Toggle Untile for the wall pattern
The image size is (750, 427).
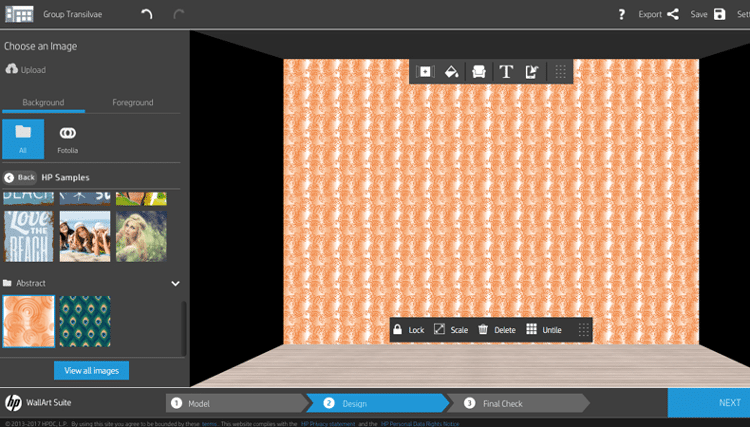[544, 329]
